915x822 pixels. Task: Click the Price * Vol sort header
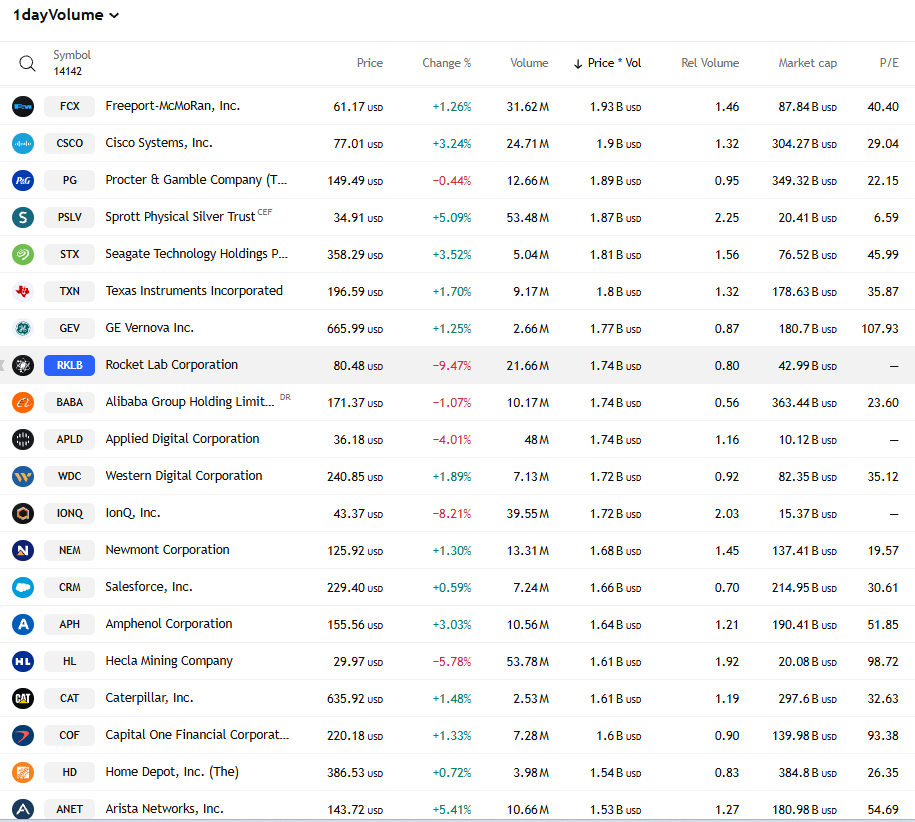click(x=607, y=63)
